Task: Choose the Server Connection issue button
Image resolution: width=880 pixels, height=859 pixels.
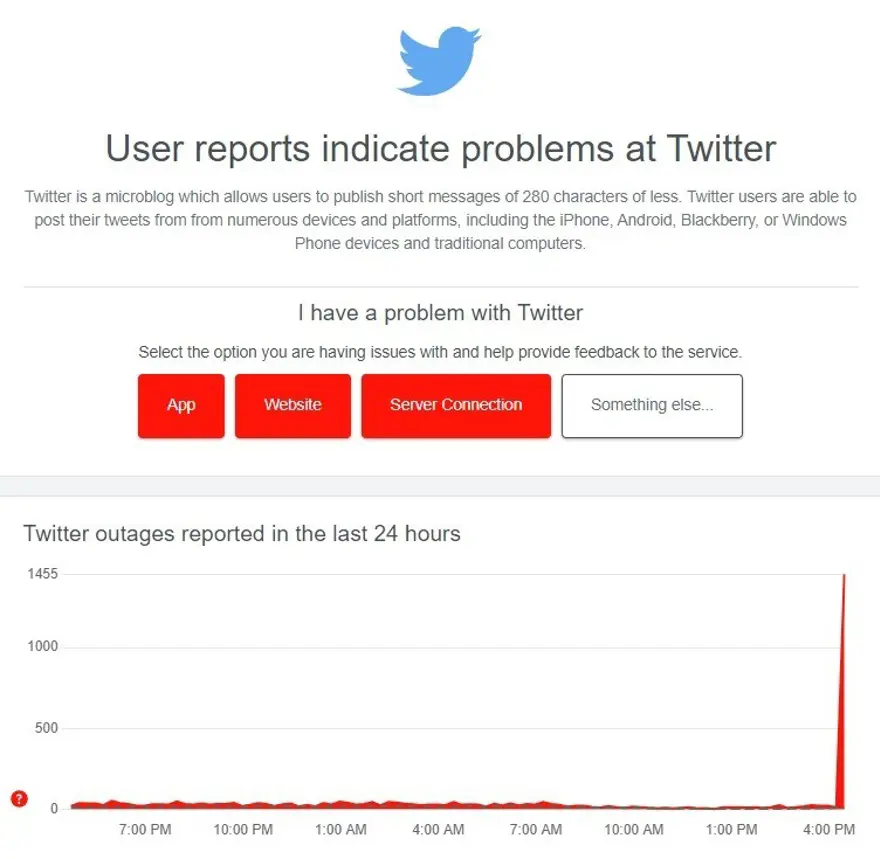Action: pyautogui.click(x=456, y=406)
